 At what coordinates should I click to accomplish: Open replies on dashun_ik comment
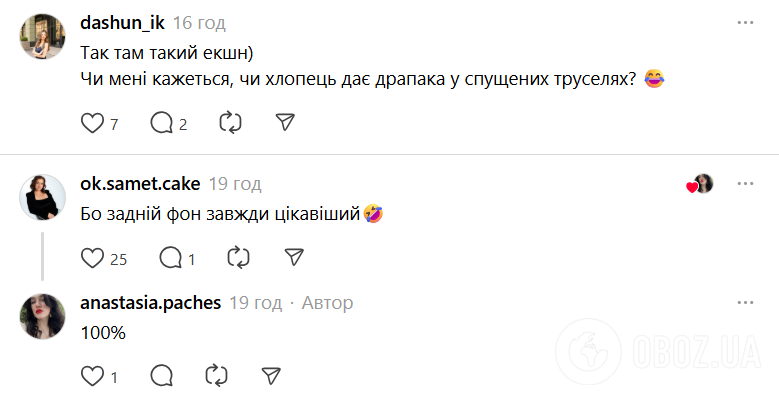click(x=161, y=123)
